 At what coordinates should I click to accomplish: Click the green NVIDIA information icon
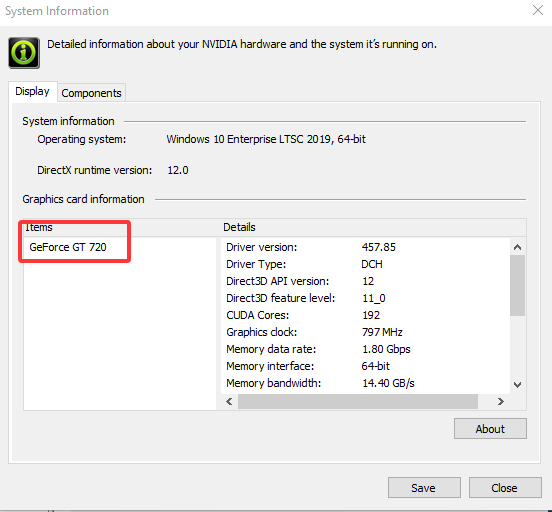[24, 53]
